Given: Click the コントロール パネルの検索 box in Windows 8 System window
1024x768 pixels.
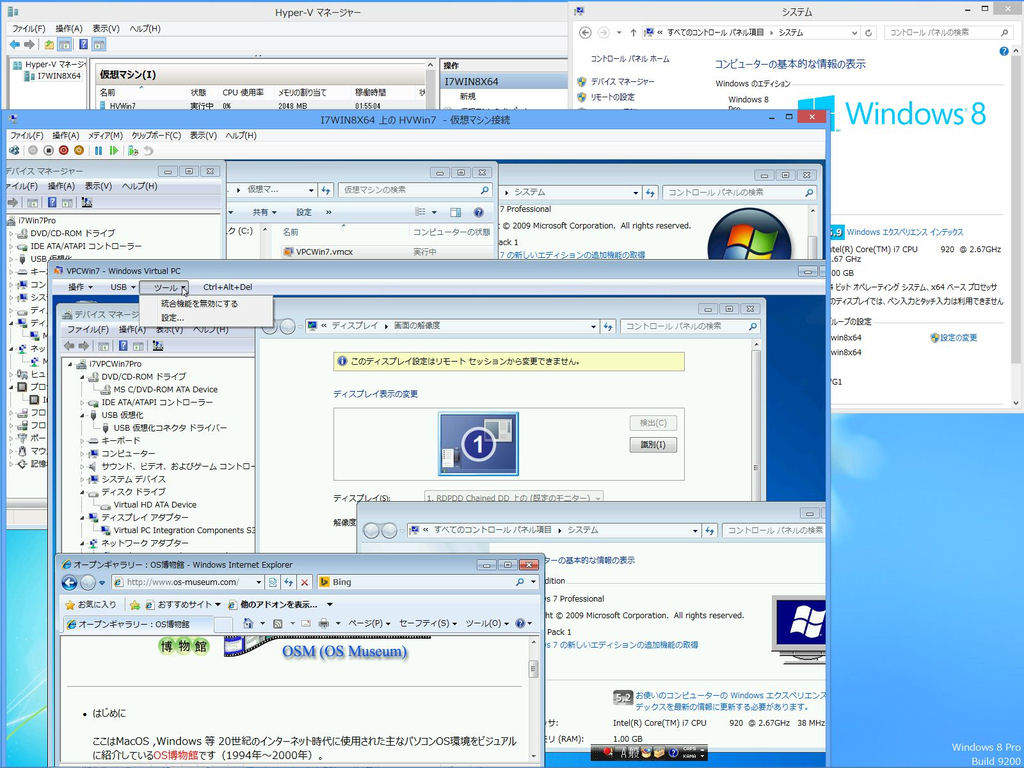Looking at the screenshot, I should pyautogui.click(x=948, y=33).
